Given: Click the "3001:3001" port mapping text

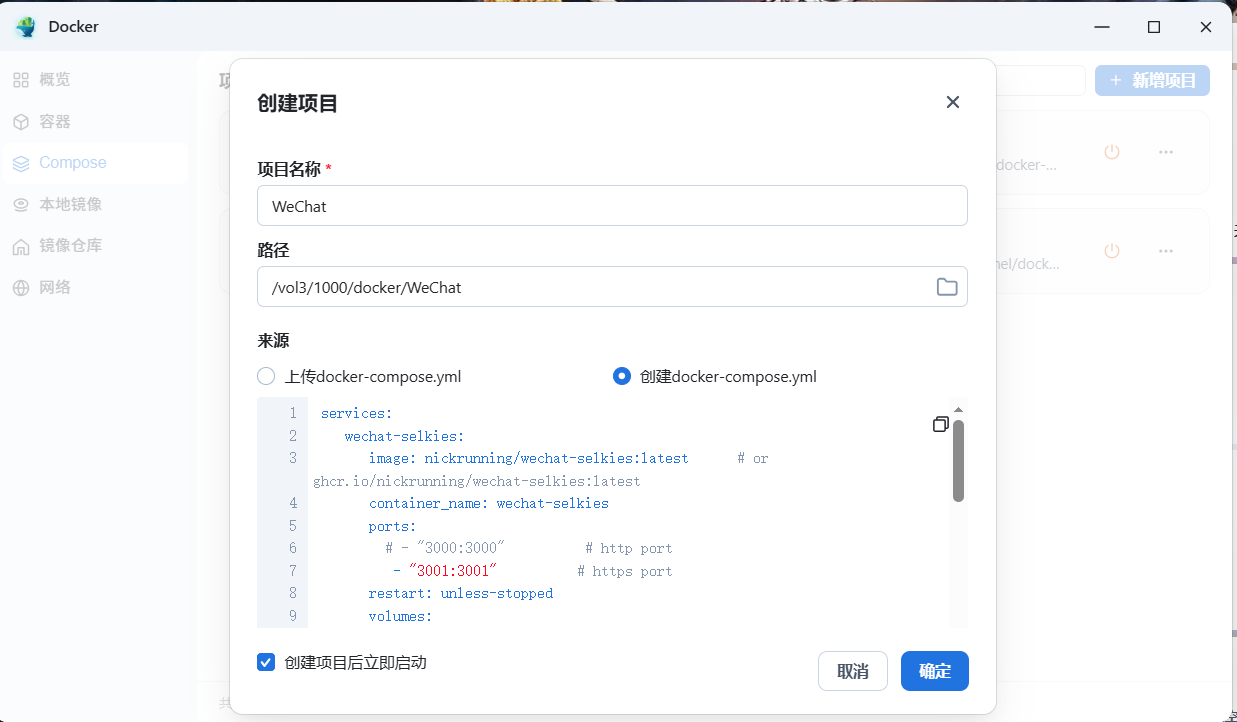Looking at the screenshot, I should [452, 571].
